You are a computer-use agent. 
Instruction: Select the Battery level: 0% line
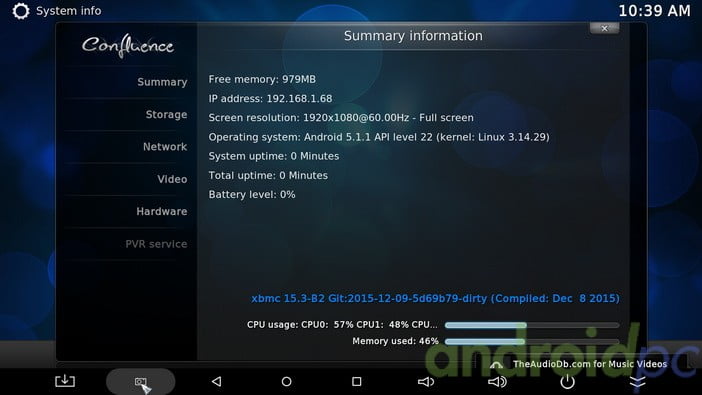coord(252,195)
